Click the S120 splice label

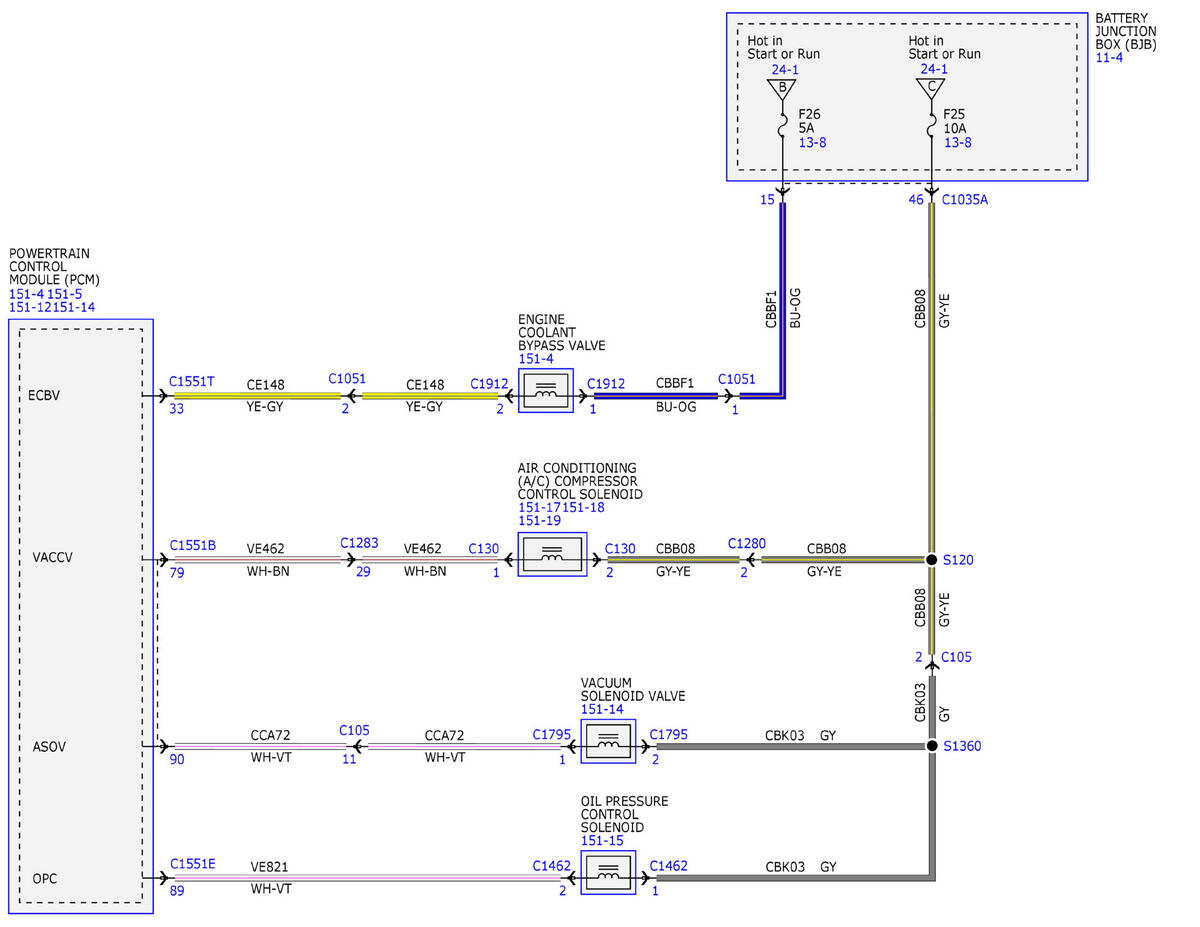click(958, 561)
